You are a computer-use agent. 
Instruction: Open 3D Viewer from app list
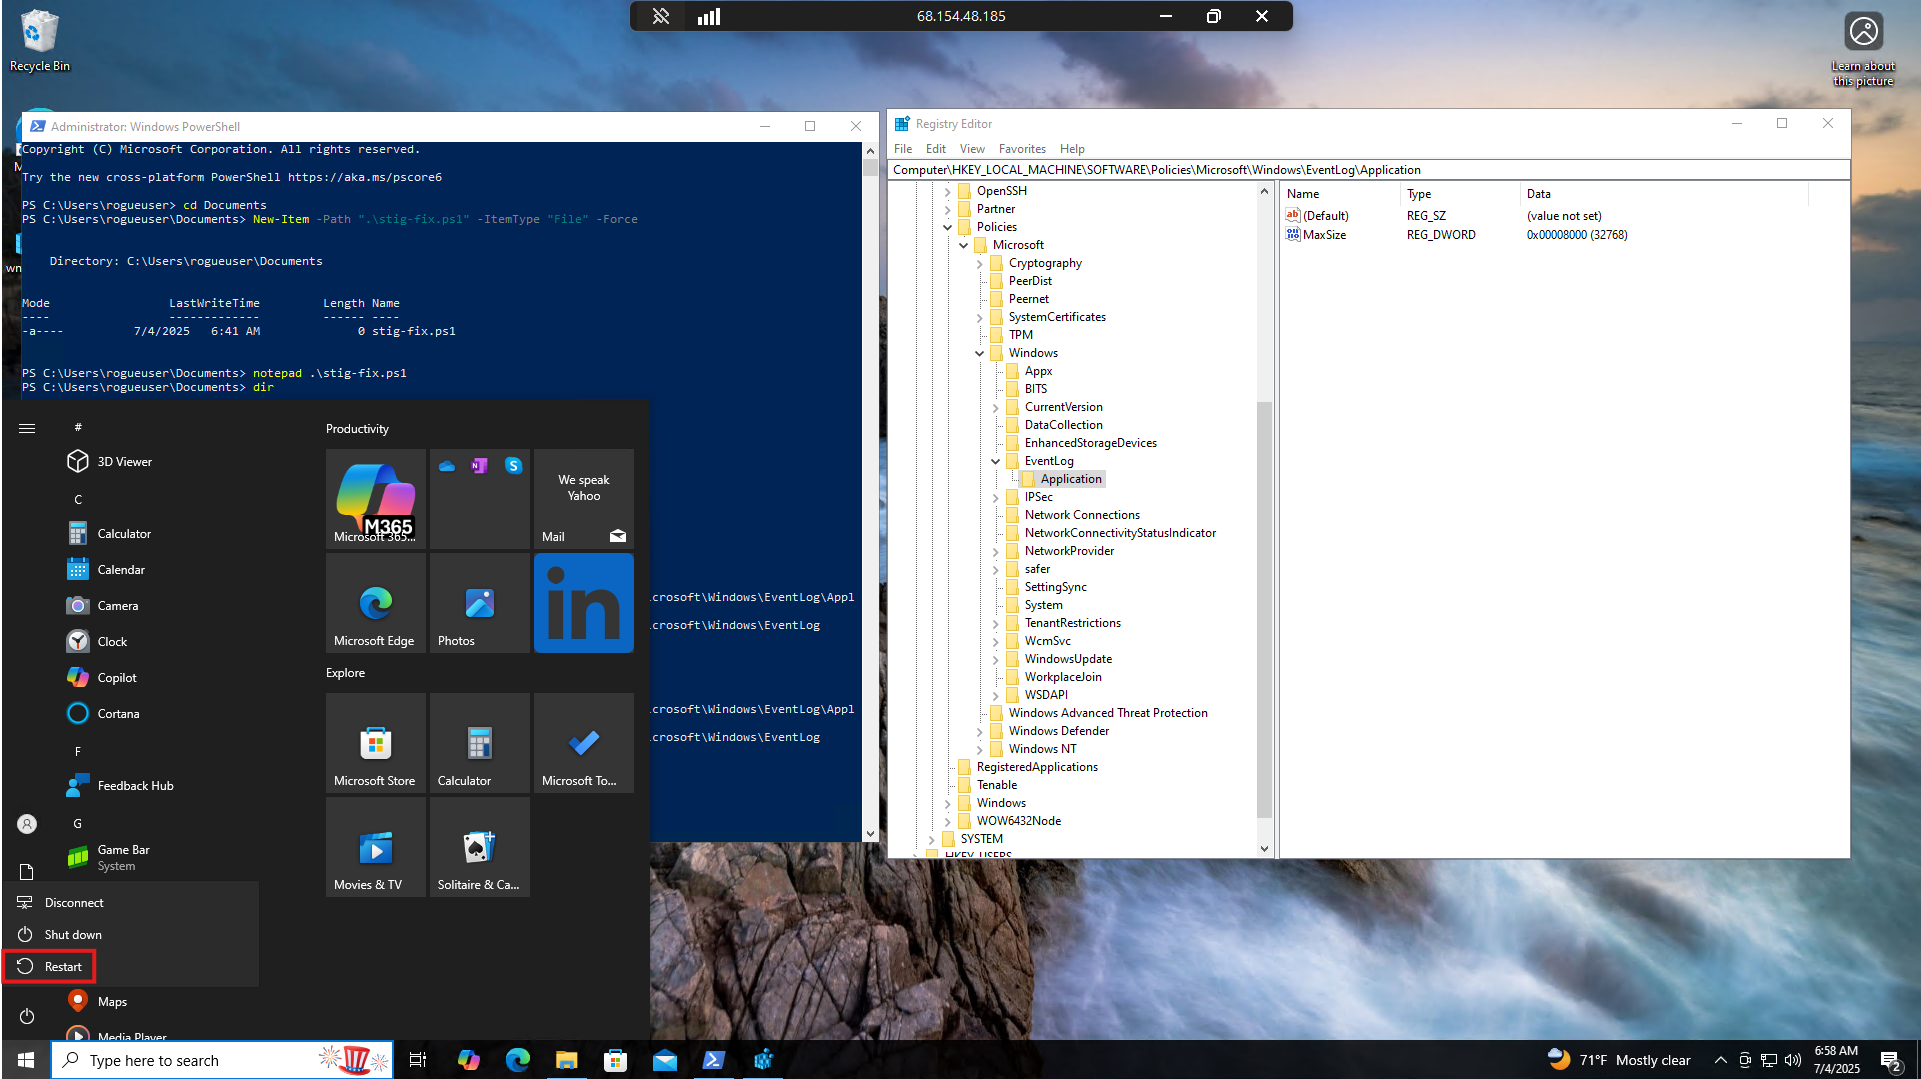point(124,462)
